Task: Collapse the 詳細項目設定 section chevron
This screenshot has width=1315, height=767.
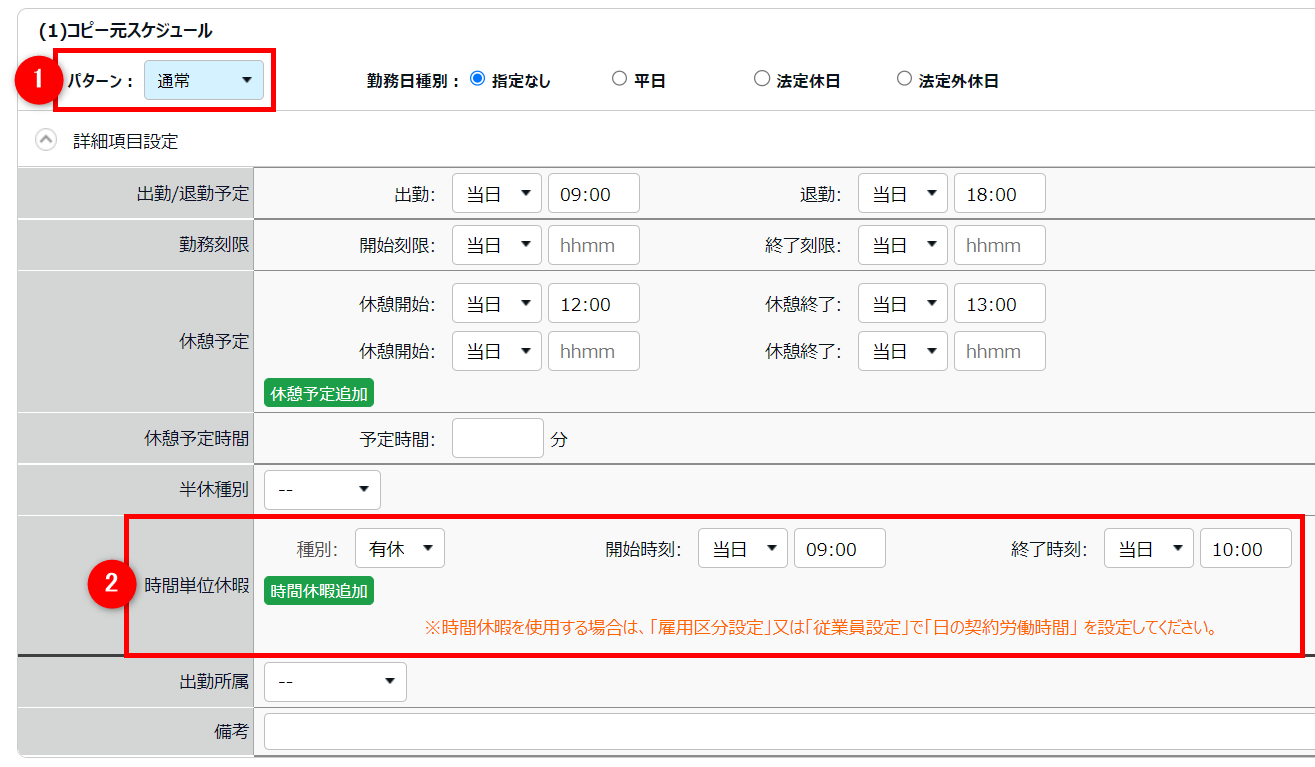Action: (x=46, y=141)
